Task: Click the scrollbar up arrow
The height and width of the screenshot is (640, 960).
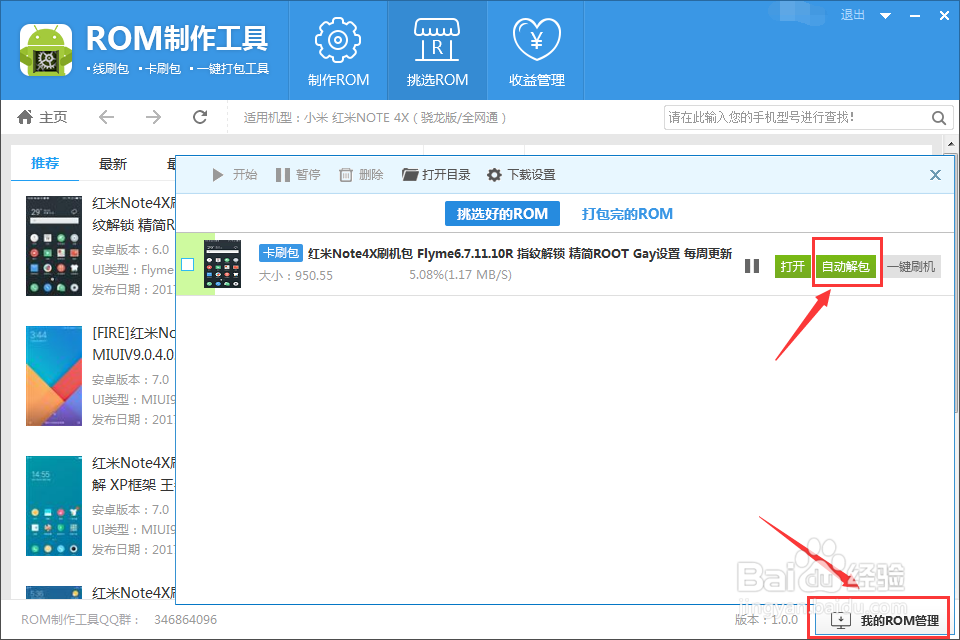Action: click(951, 145)
